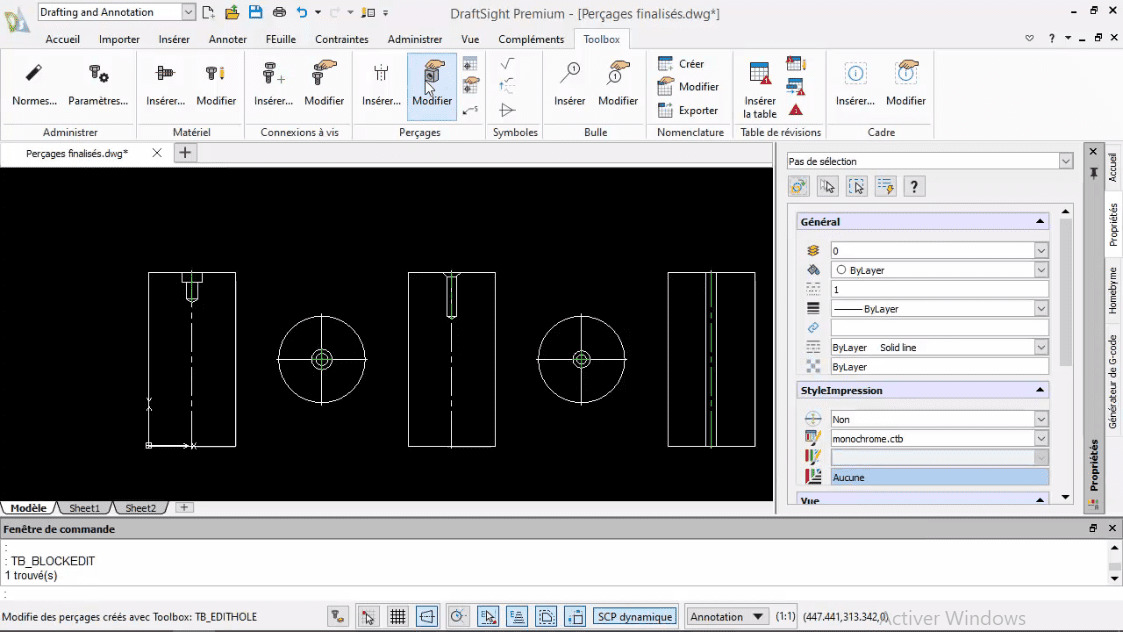The width and height of the screenshot is (1123, 632).
Task: Click Modifier in the Perçages group
Action: pos(432,85)
